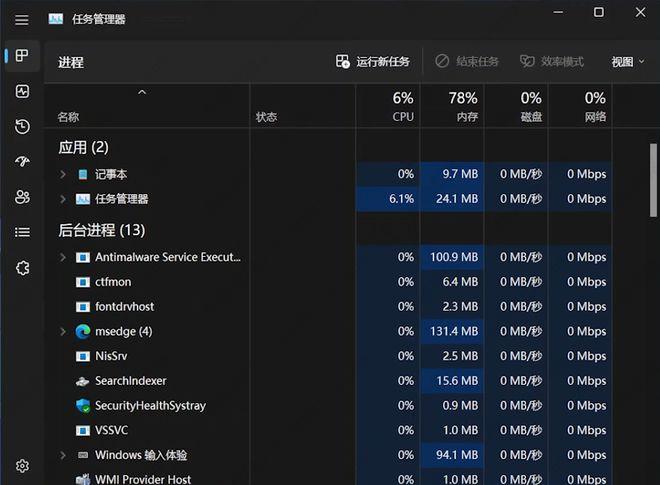
Task: Open the hamburger navigation menu
Action: 22,19
